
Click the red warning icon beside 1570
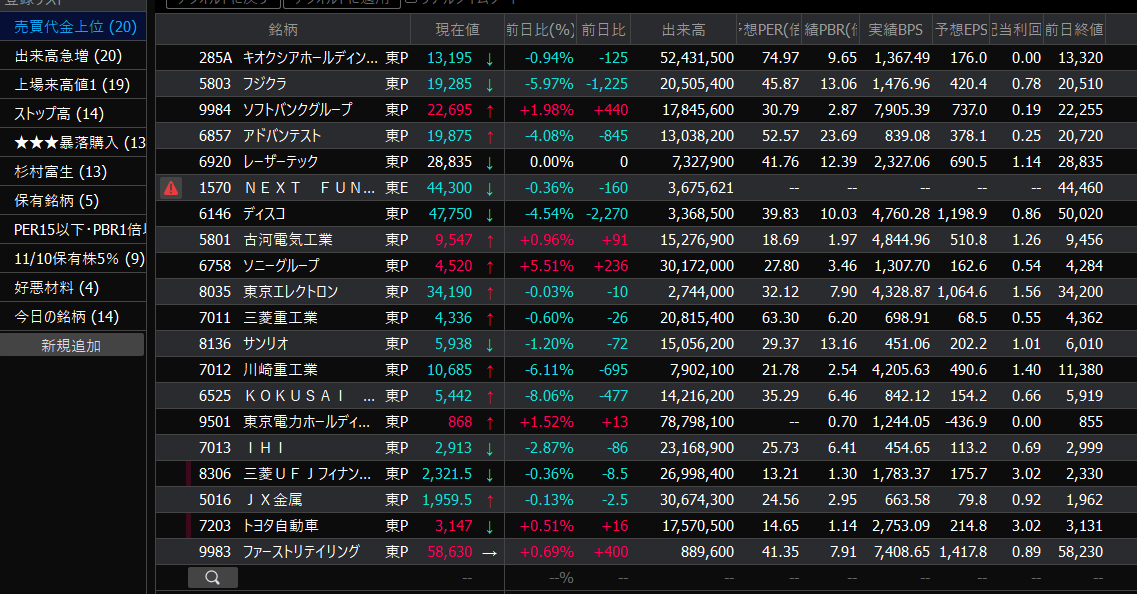point(171,187)
